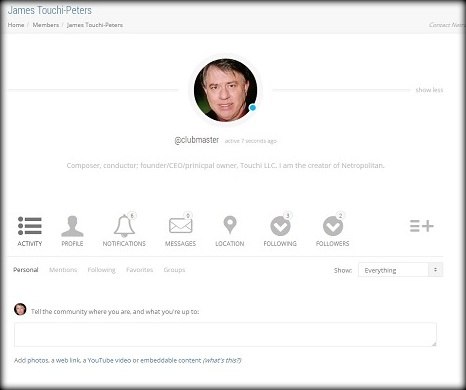Click the large round profile avatar
Image resolution: width=466 pixels, height=390 pixels.
coord(225,90)
